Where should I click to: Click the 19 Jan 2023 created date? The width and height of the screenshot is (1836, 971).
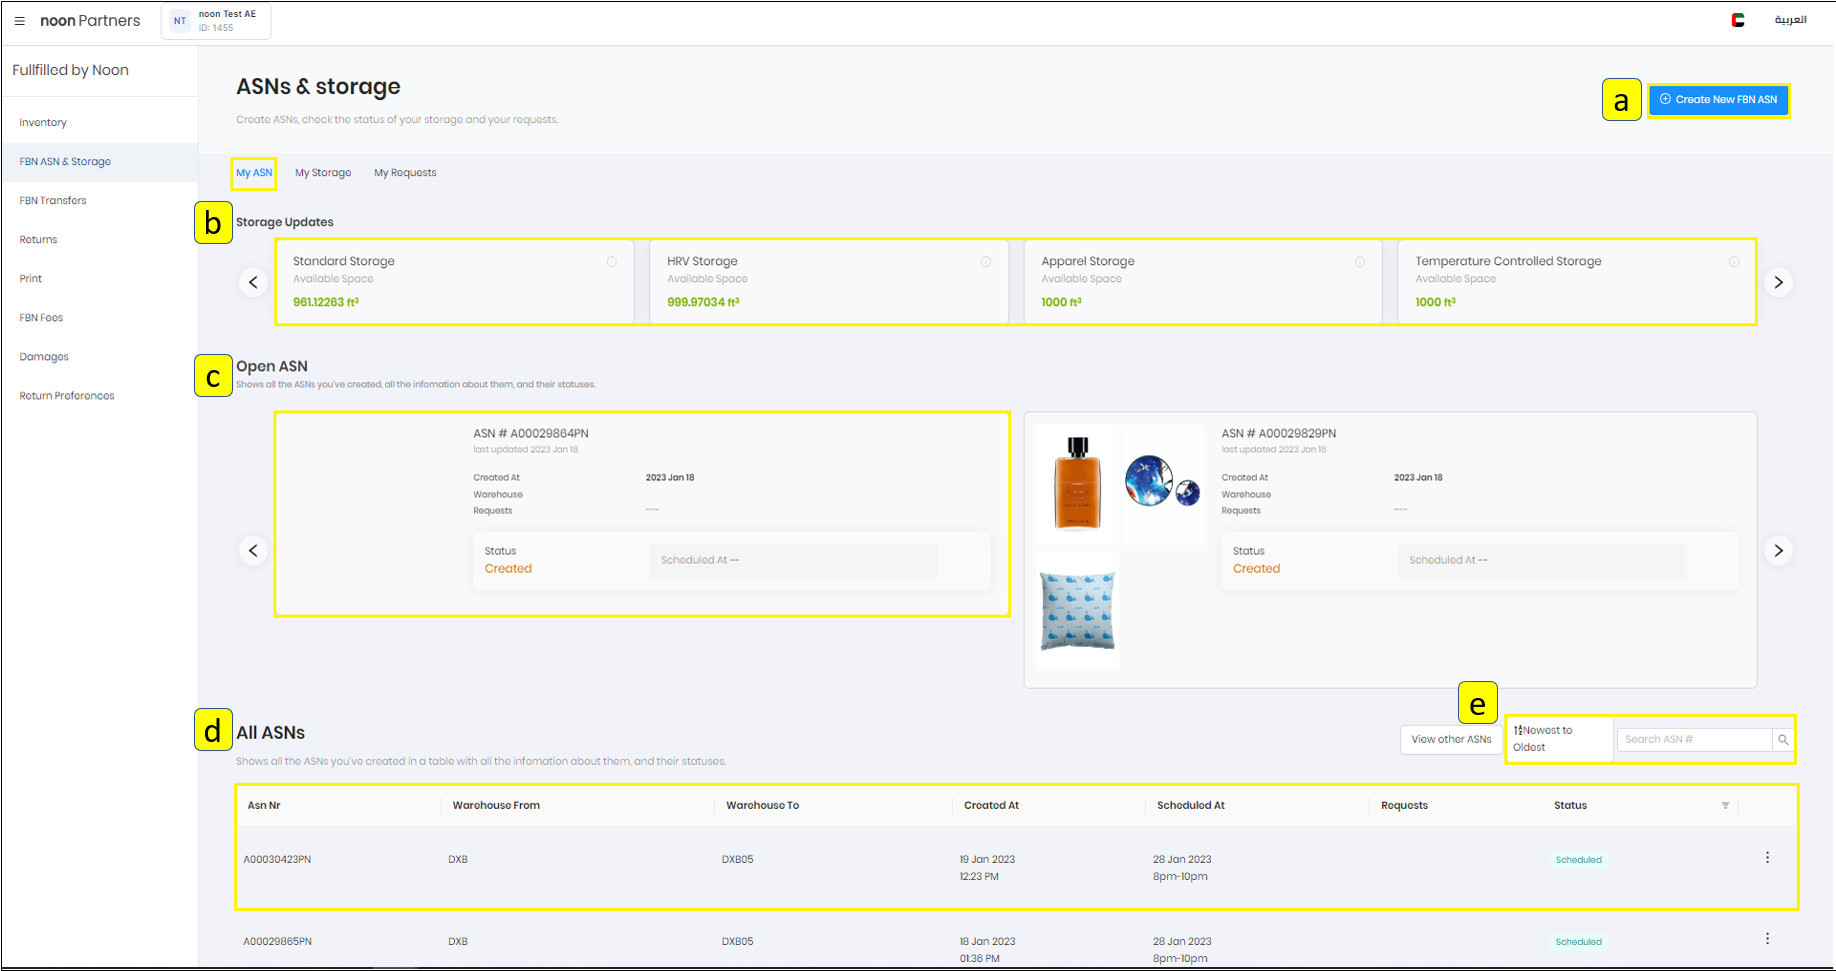pos(987,860)
